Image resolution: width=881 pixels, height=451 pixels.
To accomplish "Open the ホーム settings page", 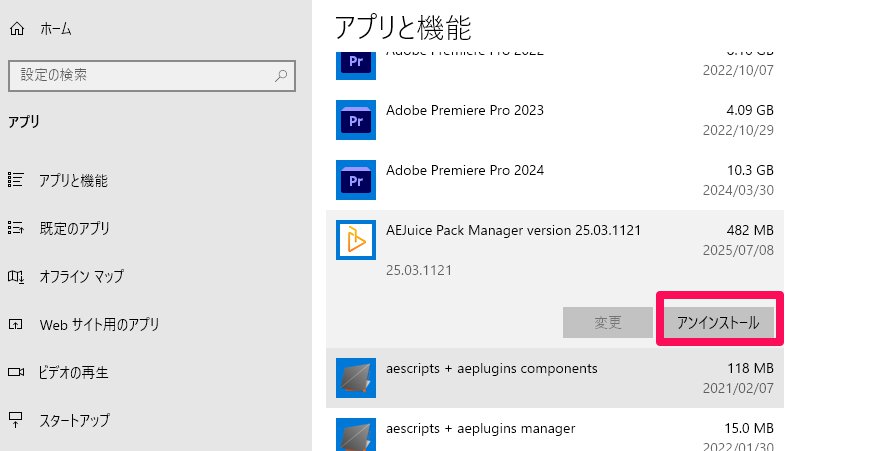I will point(56,29).
